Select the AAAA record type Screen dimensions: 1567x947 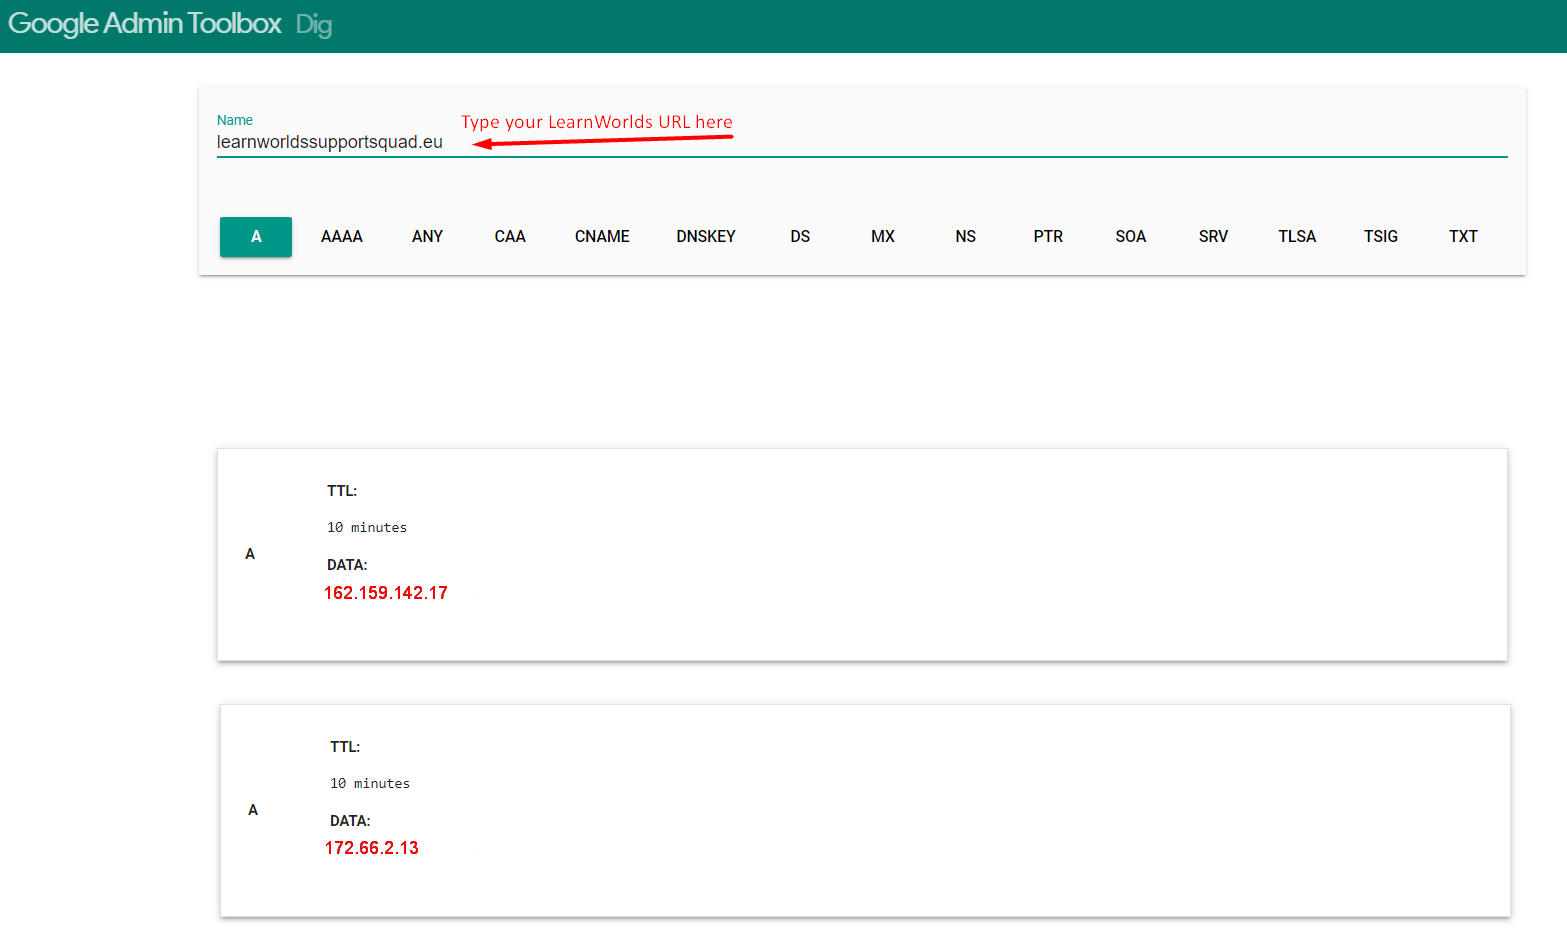pos(342,237)
